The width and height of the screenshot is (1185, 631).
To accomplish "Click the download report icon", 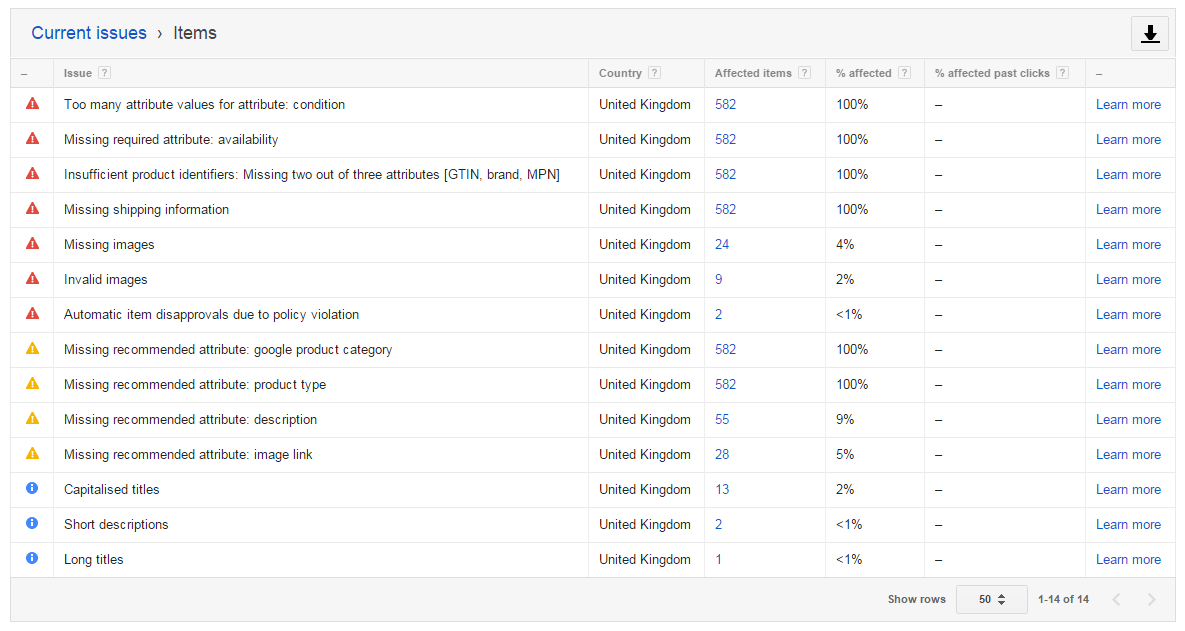I will (x=1150, y=34).
